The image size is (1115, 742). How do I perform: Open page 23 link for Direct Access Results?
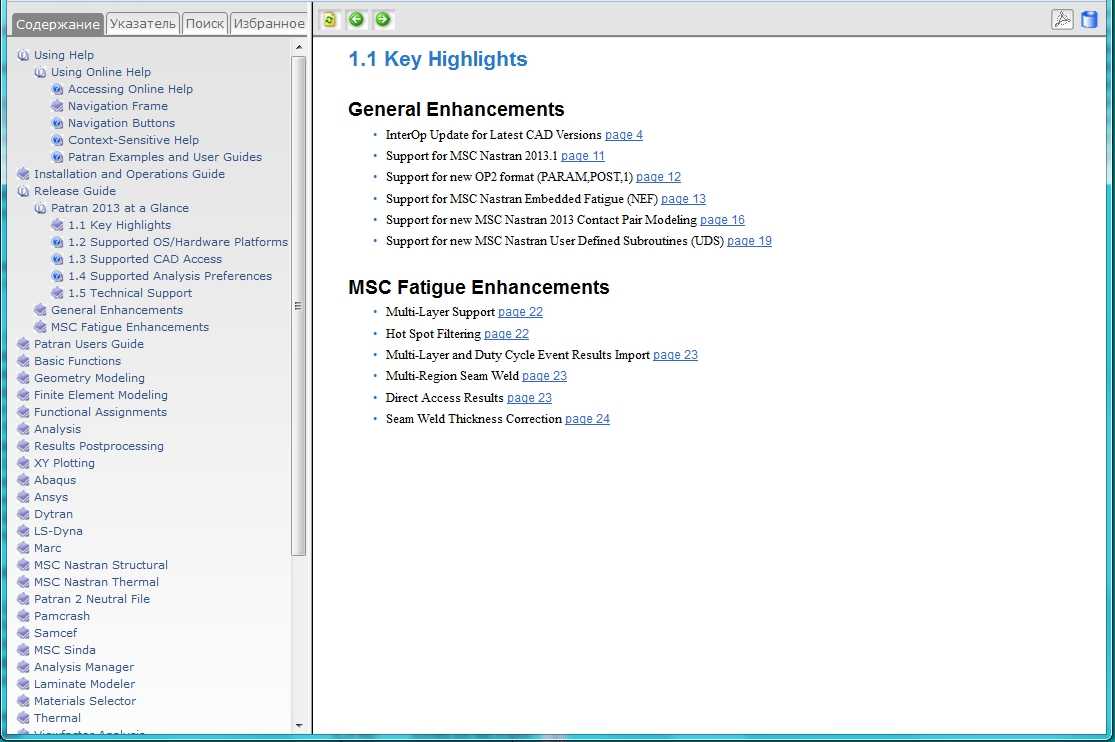point(530,398)
